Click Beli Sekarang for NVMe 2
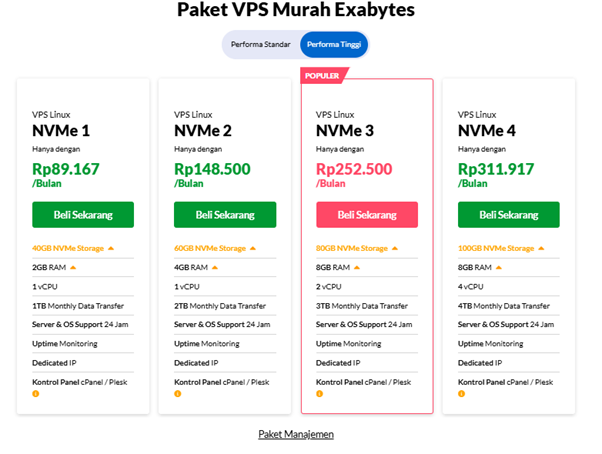Viewport: 602px width, 454px height. [225, 215]
